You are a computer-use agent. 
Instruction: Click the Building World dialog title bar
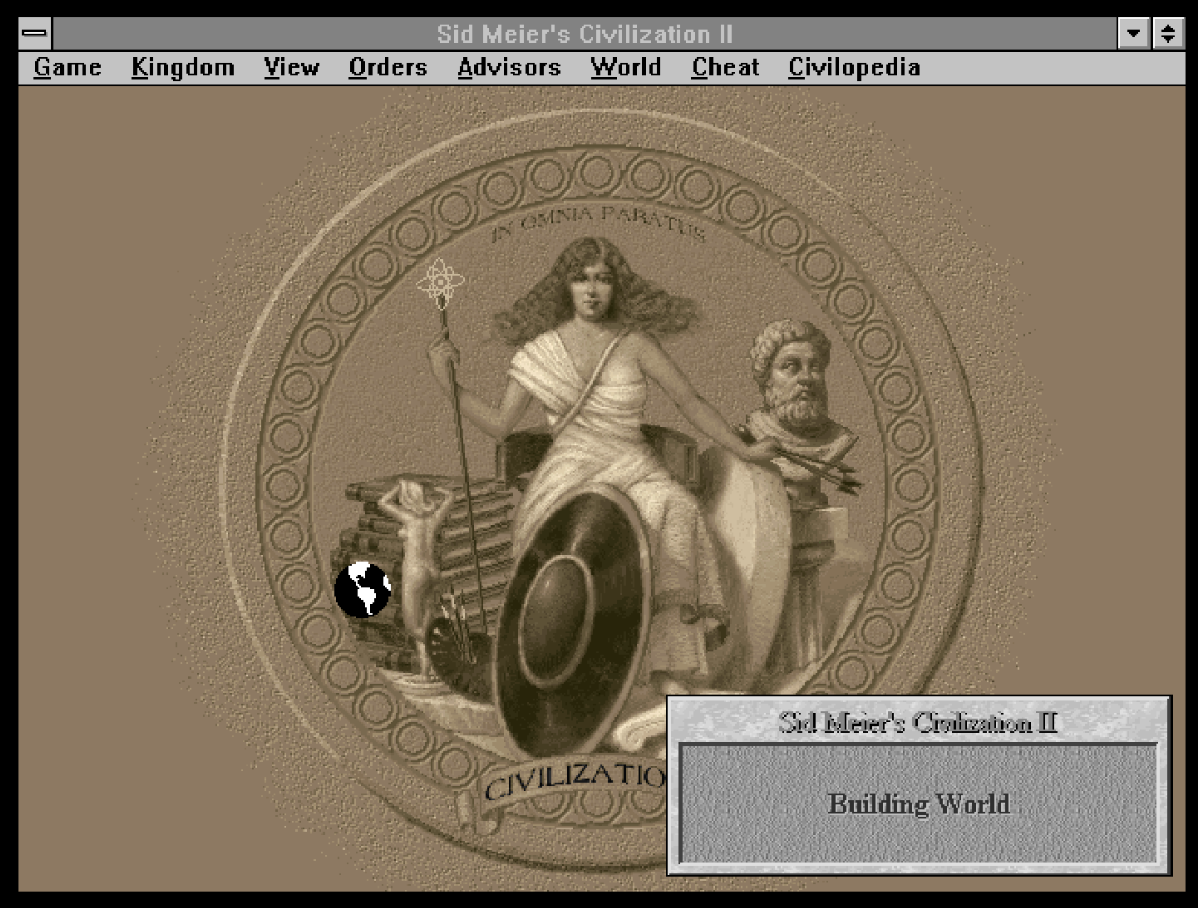point(918,722)
